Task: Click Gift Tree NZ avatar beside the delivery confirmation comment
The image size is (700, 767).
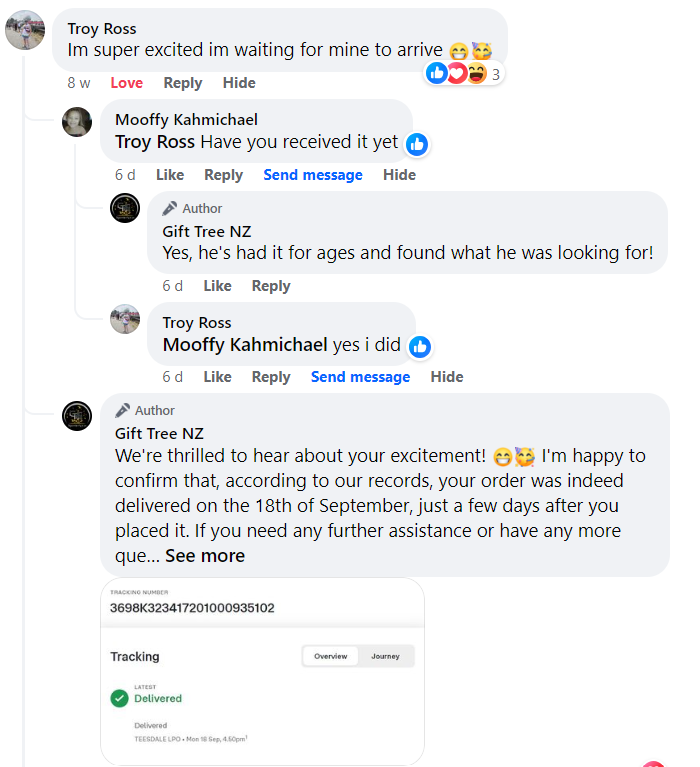Action: click(x=78, y=415)
